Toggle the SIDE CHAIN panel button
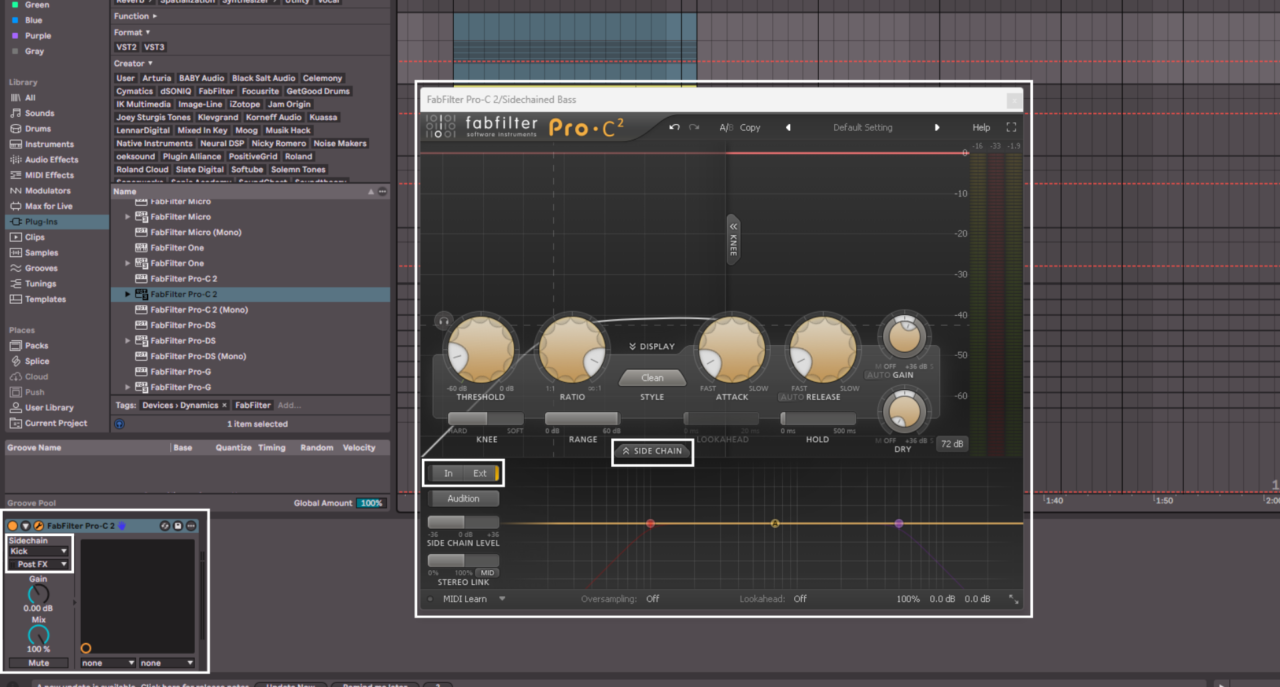Viewport: 1280px width, 687px height. pyautogui.click(x=653, y=451)
